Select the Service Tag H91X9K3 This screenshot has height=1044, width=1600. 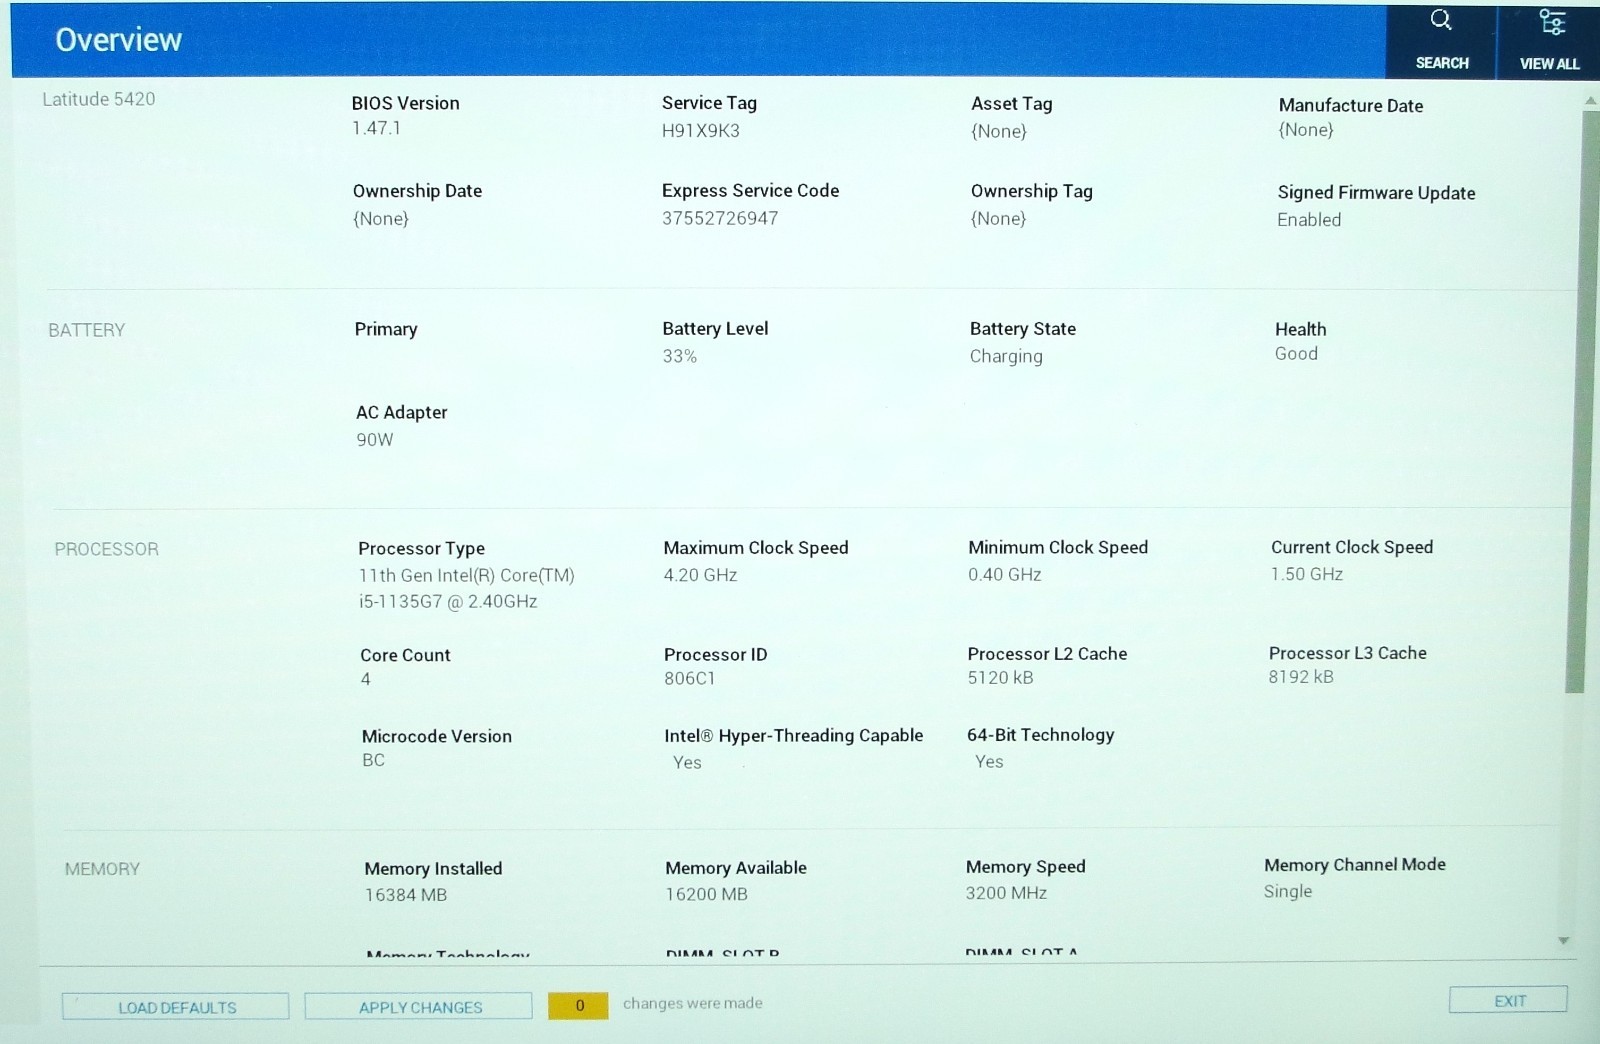pos(700,130)
